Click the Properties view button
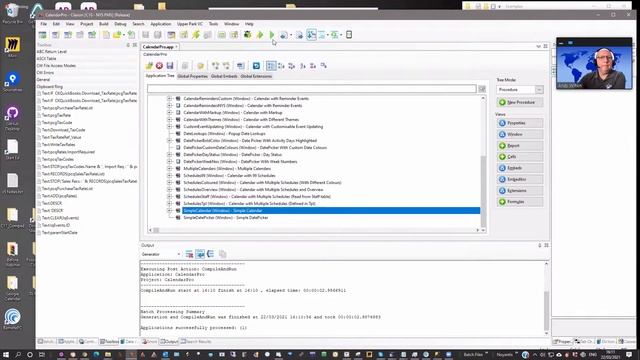Screen dimensions: 640x360 tap(520, 123)
